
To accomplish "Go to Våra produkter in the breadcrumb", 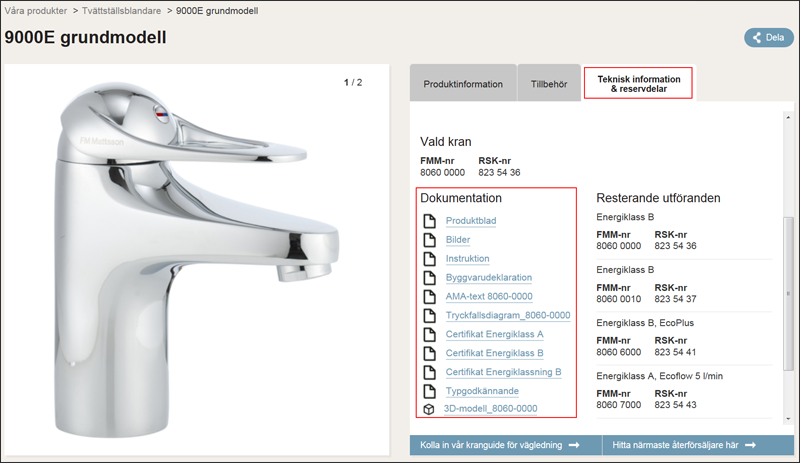I will tap(36, 11).
